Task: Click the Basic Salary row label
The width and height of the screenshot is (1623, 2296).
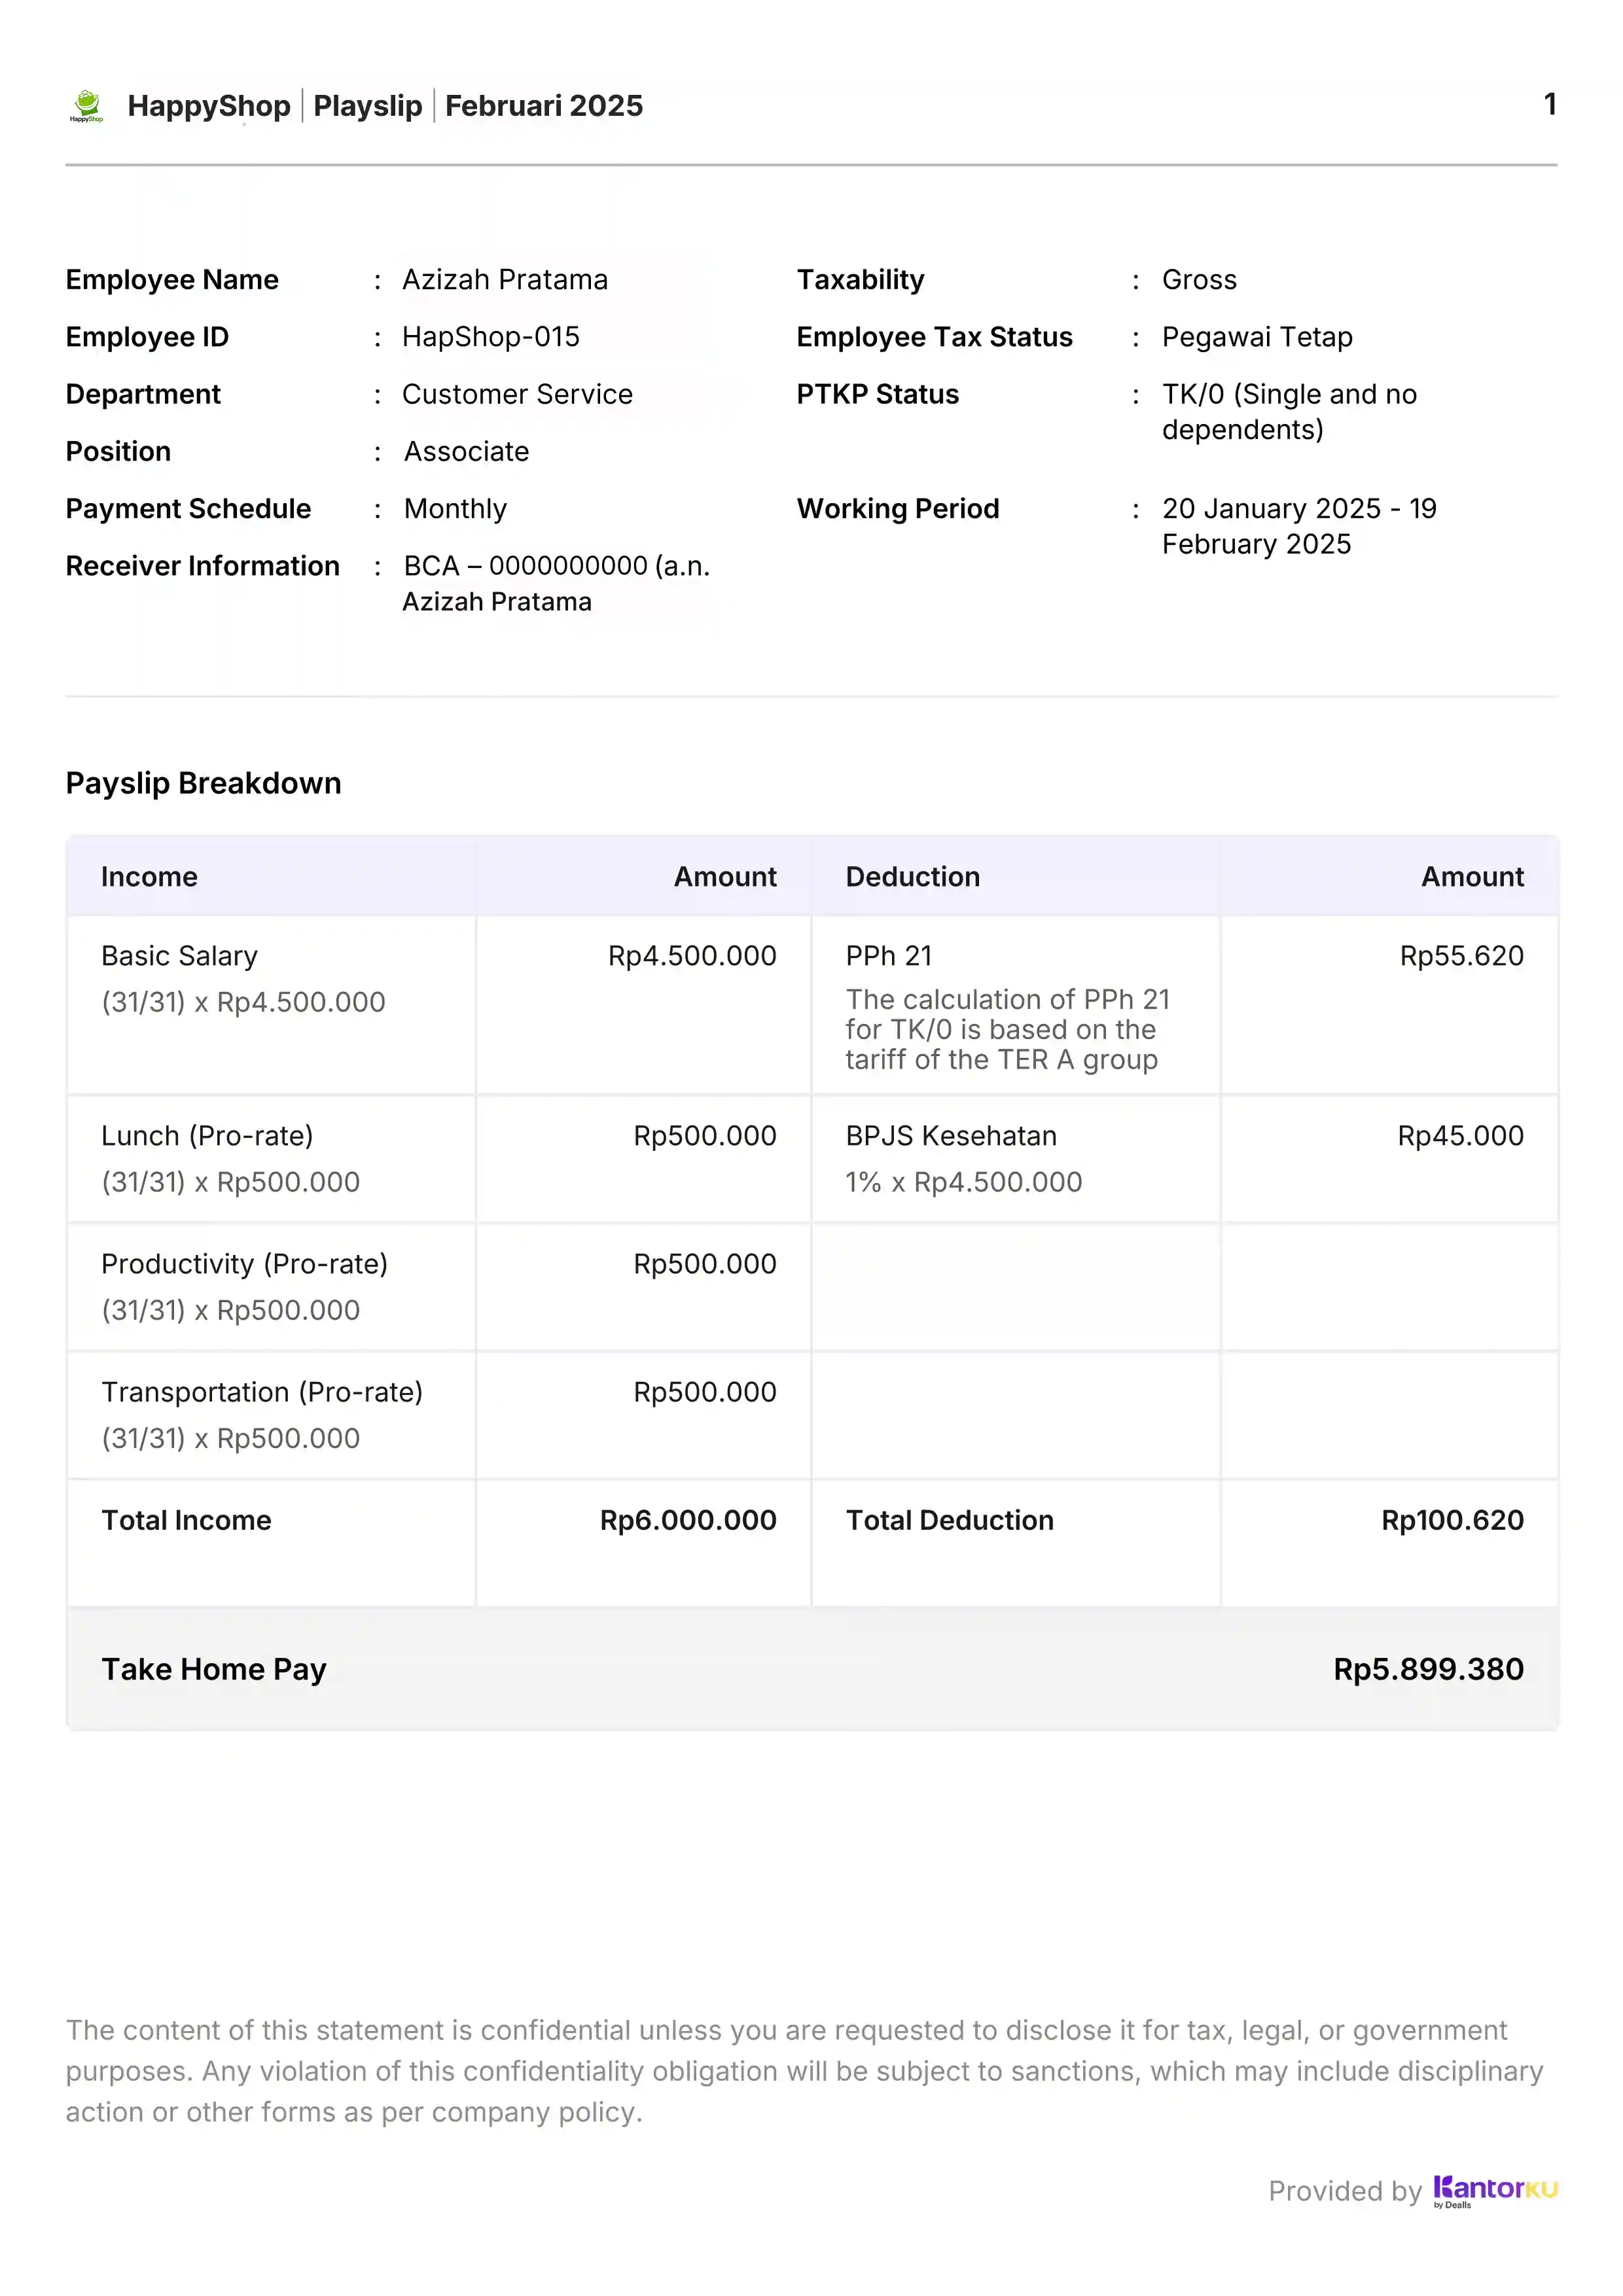Action: pyautogui.click(x=179, y=956)
